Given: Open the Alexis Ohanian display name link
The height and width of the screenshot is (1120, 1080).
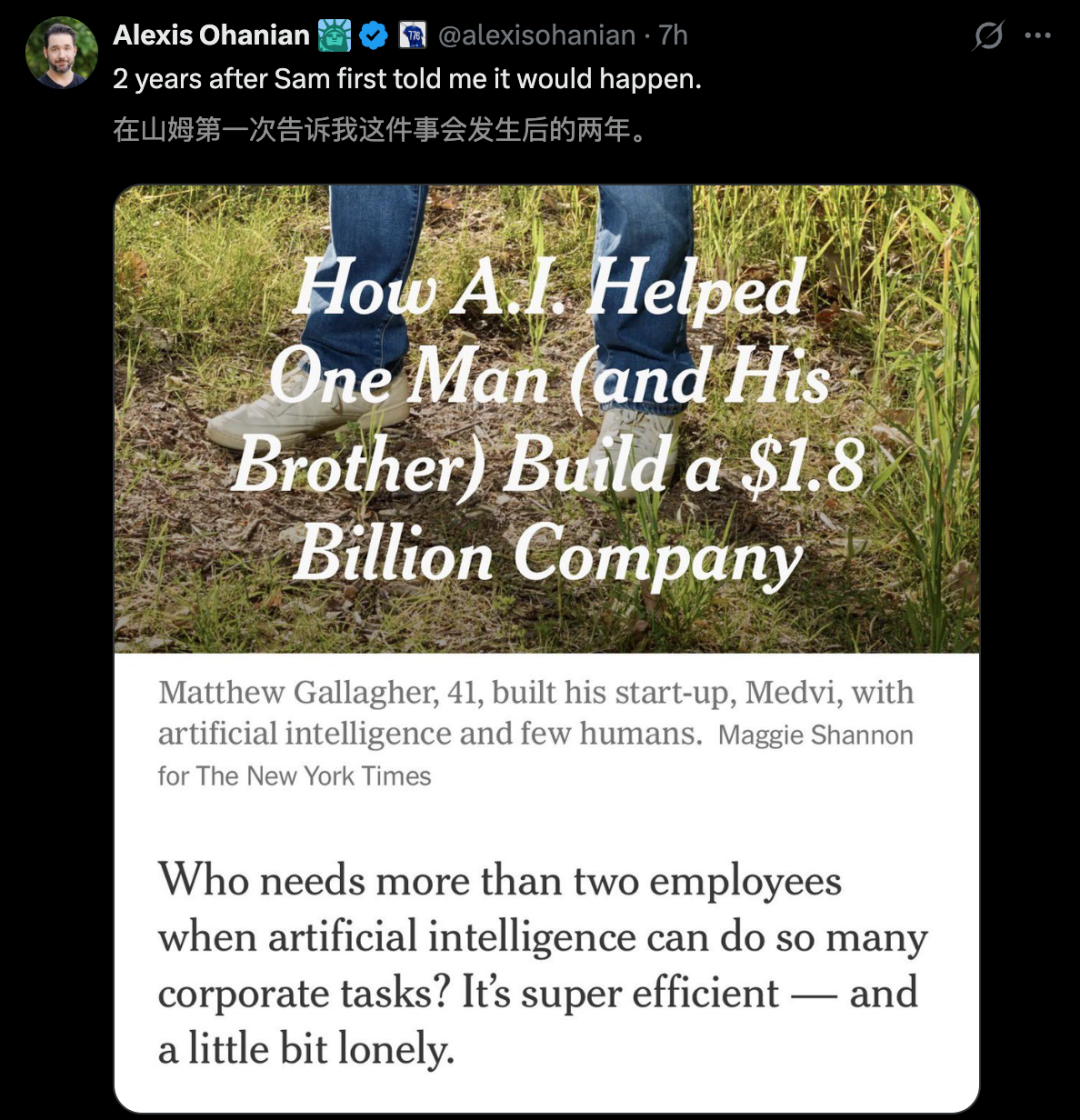Looking at the screenshot, I should coord(211,36).
